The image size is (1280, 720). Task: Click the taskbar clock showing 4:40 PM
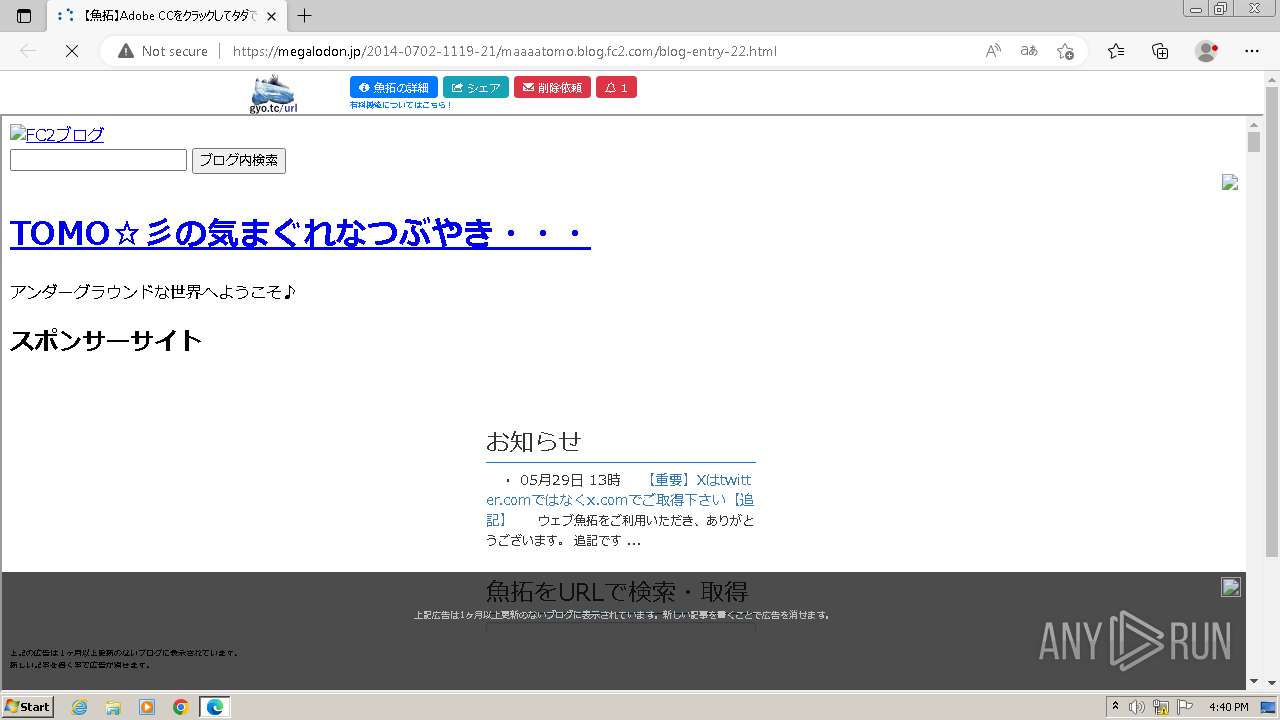(1228, 707)
